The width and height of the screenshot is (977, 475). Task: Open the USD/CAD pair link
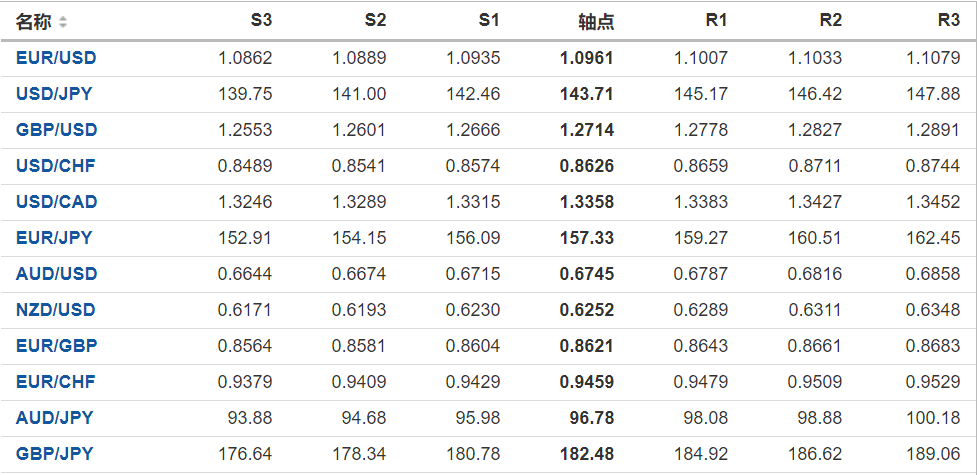[x=56, y=202]
